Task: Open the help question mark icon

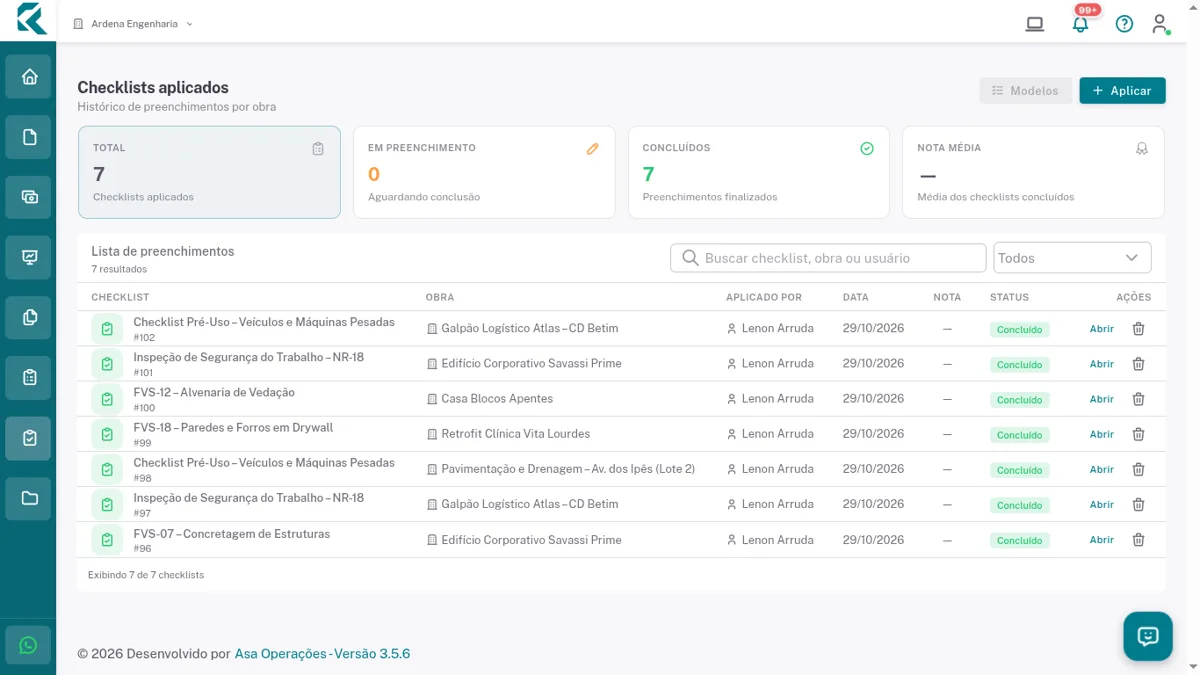Action: (1124, 24)
